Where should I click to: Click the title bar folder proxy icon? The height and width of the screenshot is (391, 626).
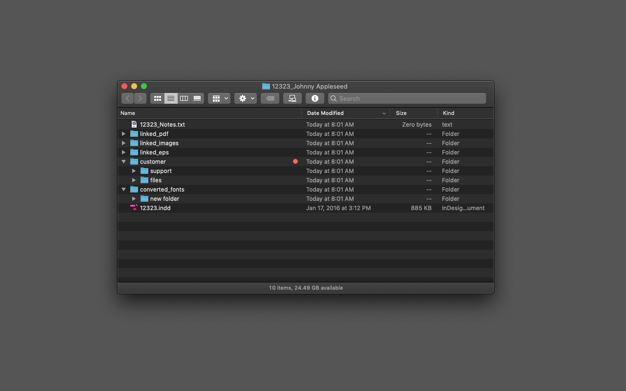[266, 86]
